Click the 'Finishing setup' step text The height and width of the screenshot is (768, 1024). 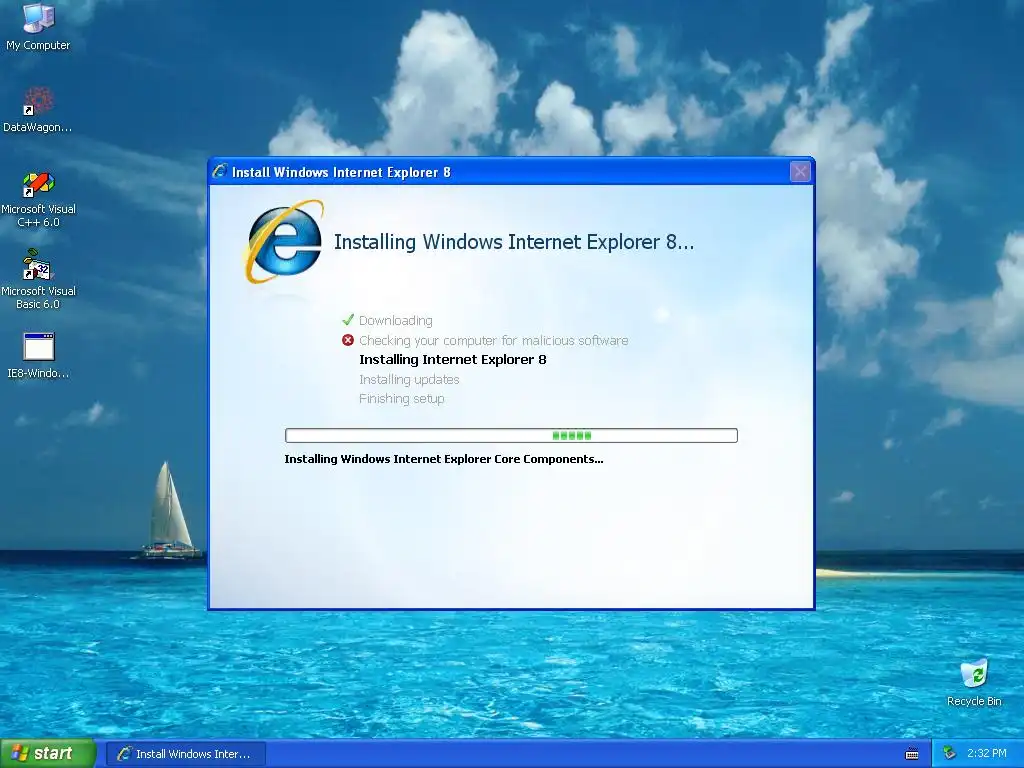[x=402, y=399]
